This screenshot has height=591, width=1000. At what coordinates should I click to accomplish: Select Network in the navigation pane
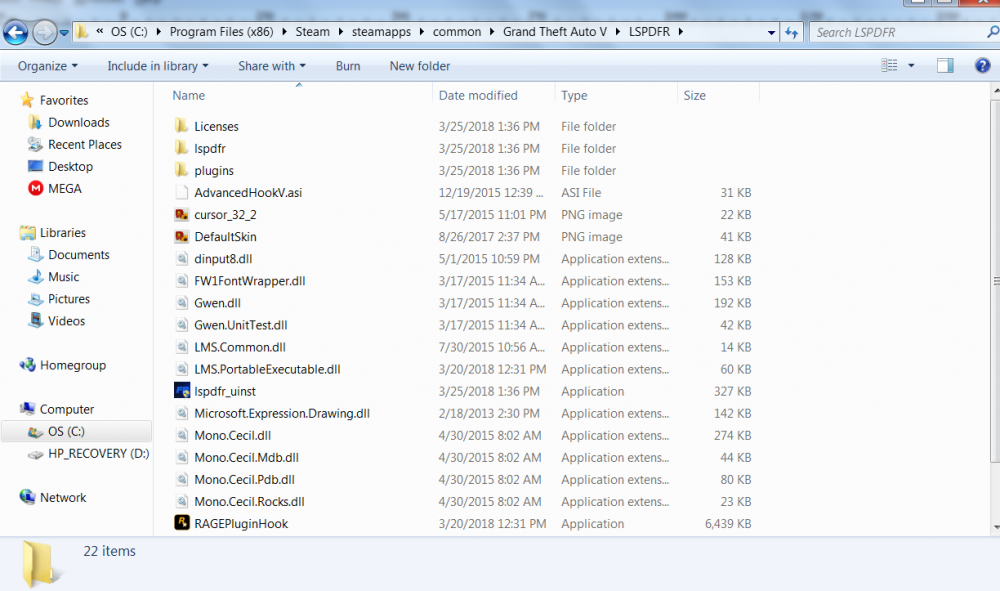click(x=62, y=498)
